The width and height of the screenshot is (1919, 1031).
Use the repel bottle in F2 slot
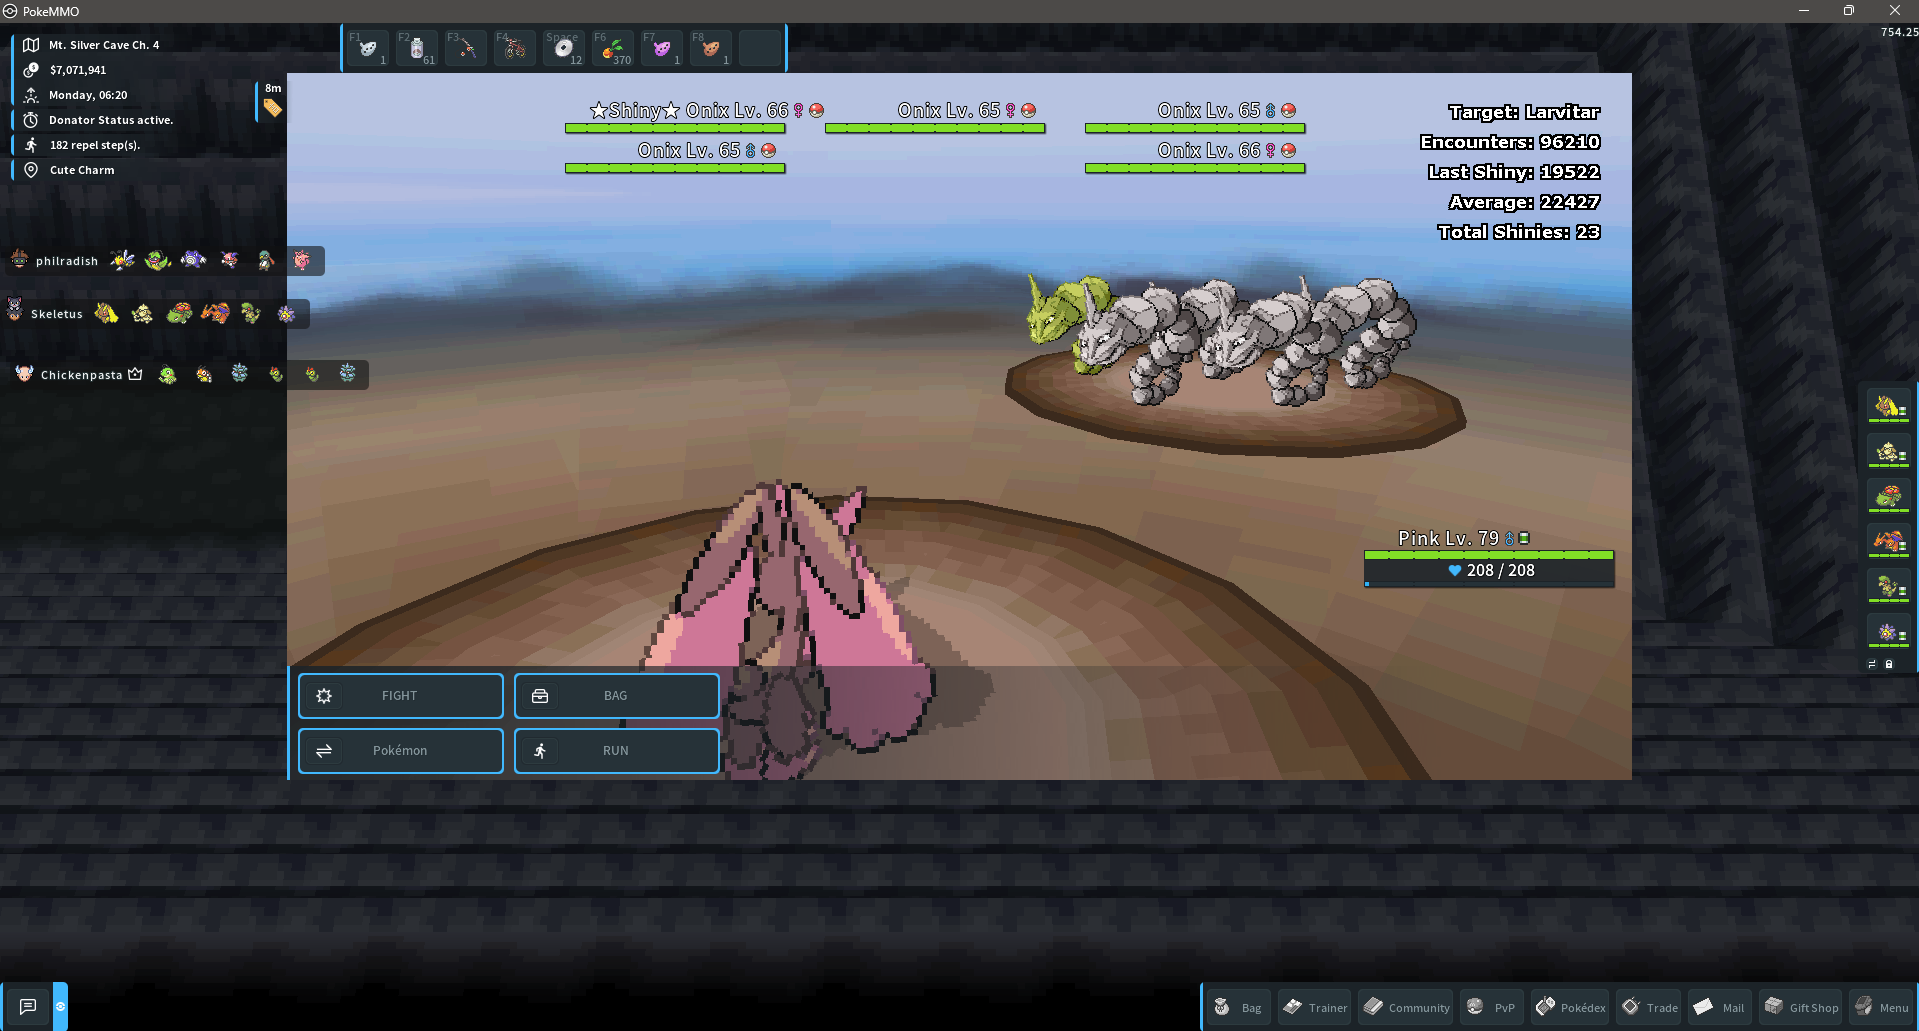(417, 48)
